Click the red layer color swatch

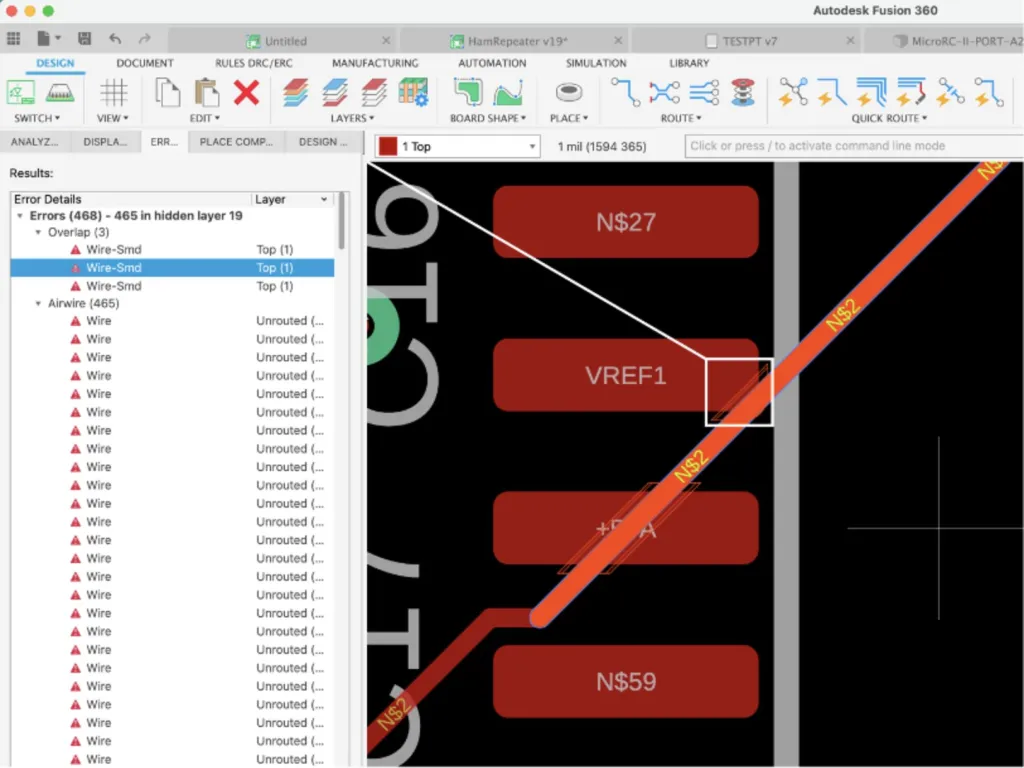coord(388,146)
